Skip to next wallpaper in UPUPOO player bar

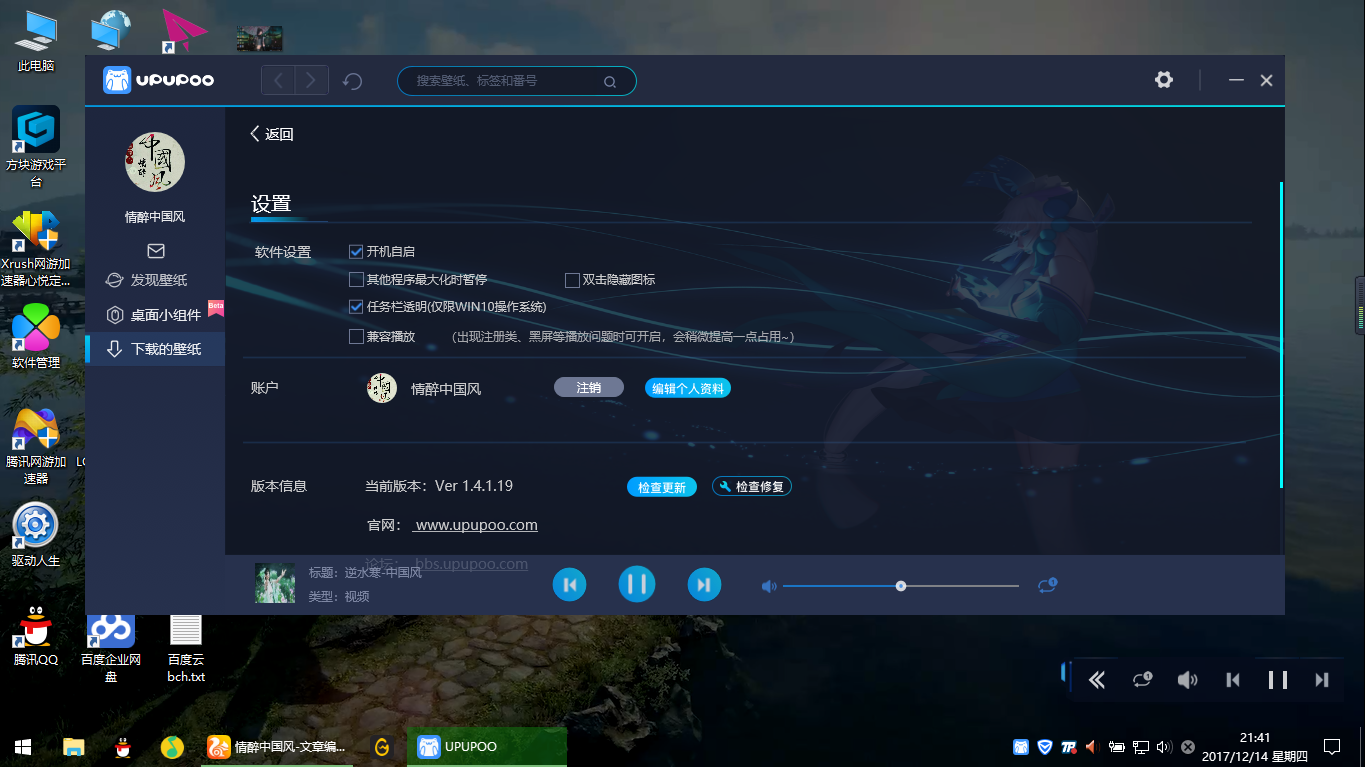coord(704,585)
